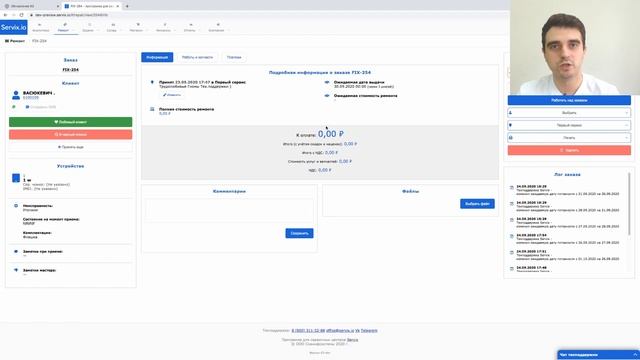Open the Первый сервис location dropdown
The image size is (640, 360).
coord(569,125)
